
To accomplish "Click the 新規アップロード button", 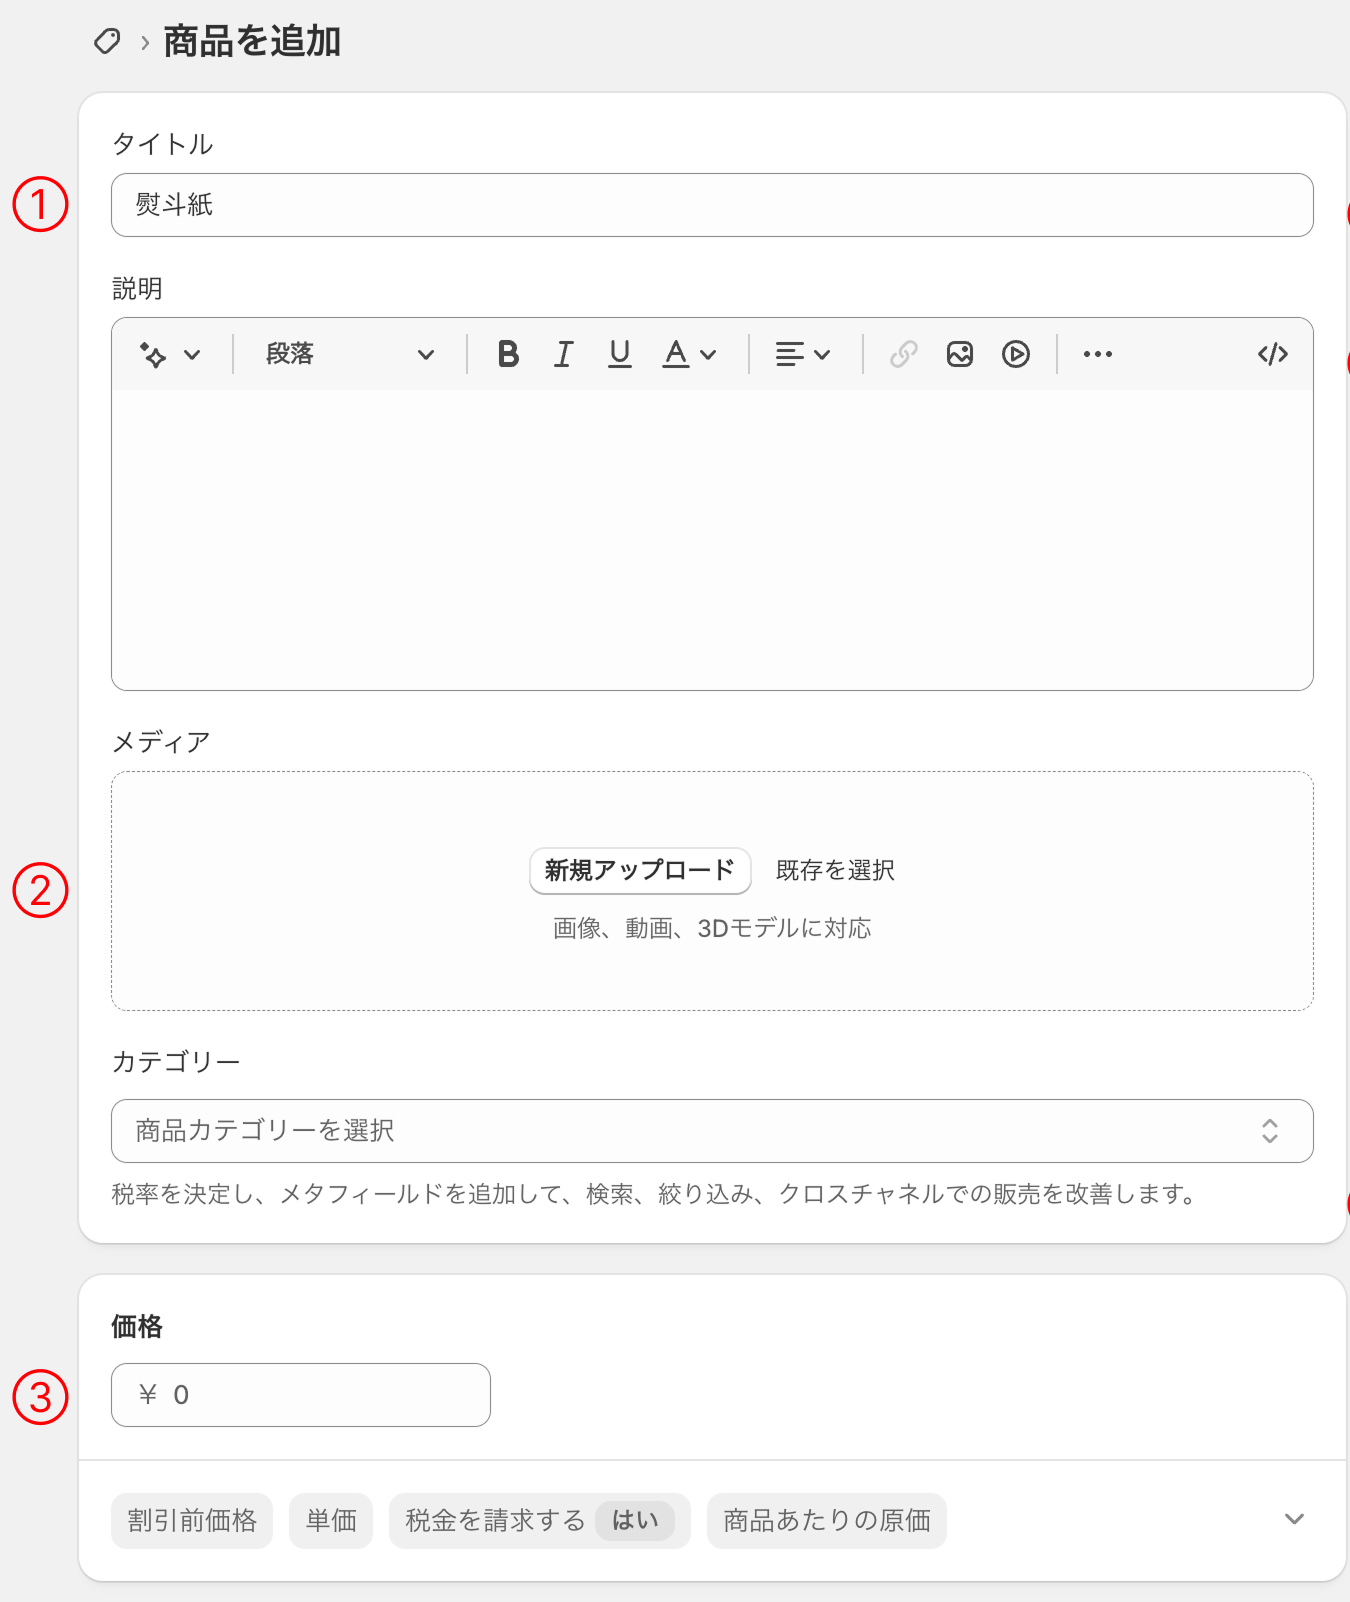I will (x=640, y=871).
